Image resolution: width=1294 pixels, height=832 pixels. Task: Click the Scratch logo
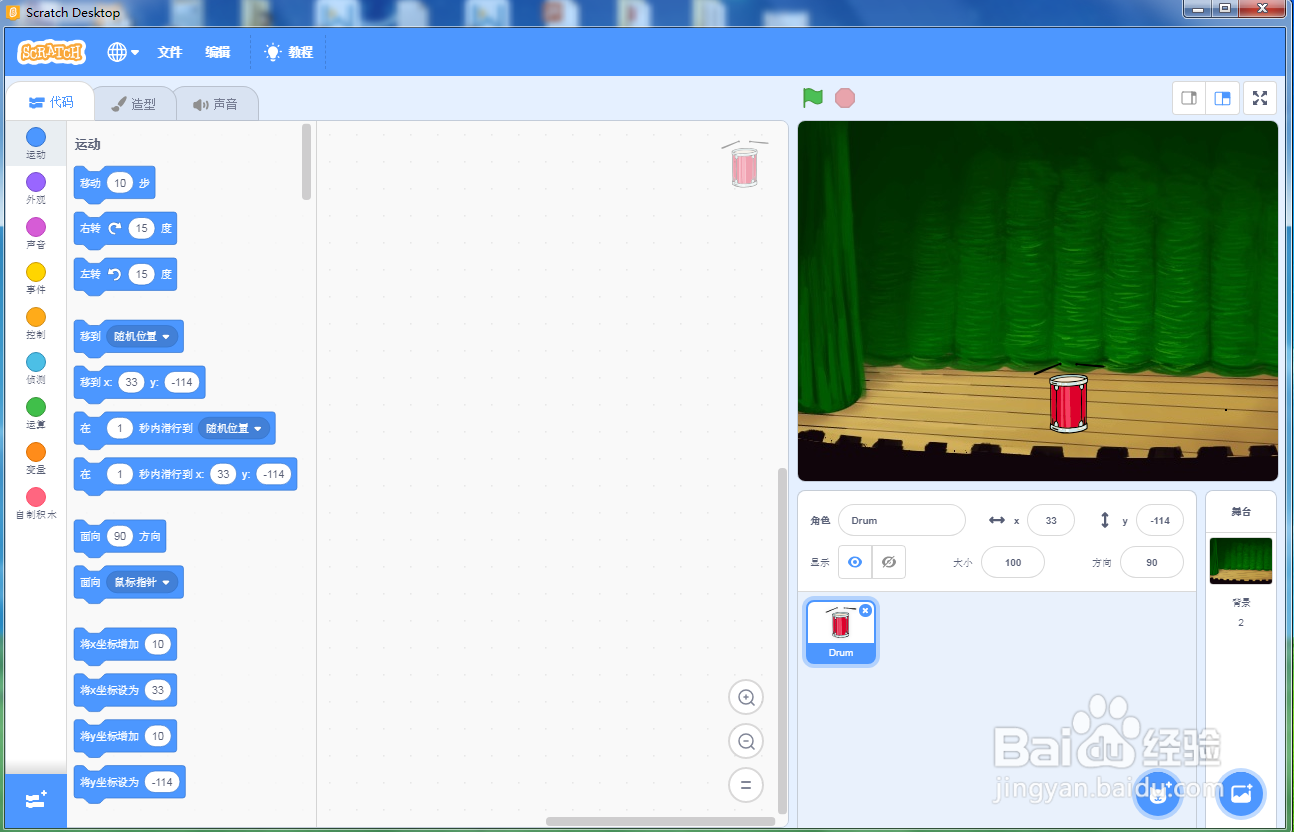[52, 52]
